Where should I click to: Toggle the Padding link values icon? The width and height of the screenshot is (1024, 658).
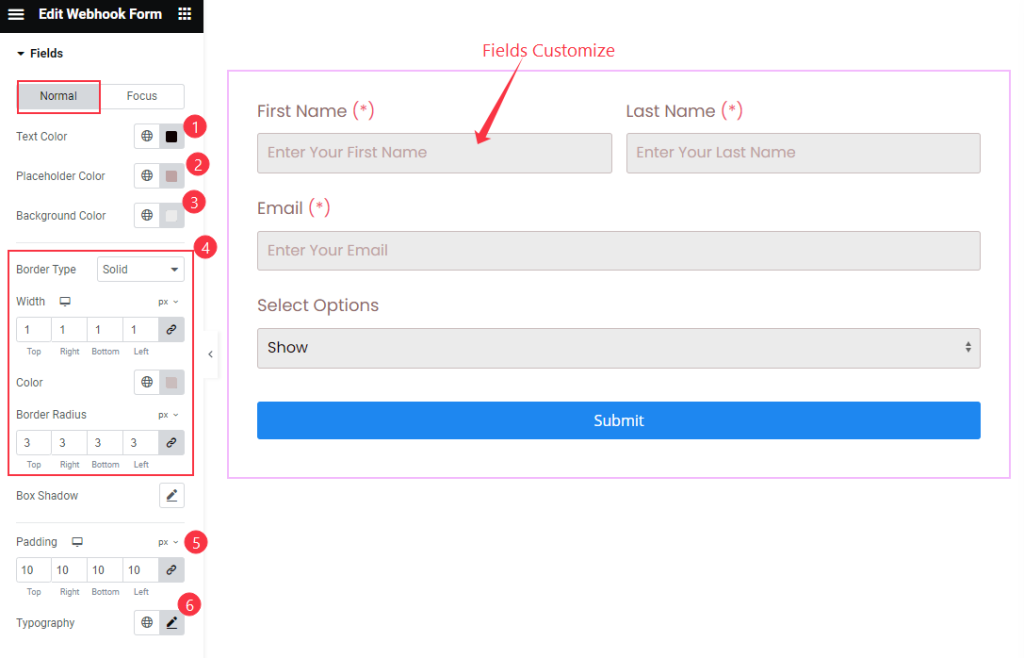pyautogui.click(x=171, y=570)
